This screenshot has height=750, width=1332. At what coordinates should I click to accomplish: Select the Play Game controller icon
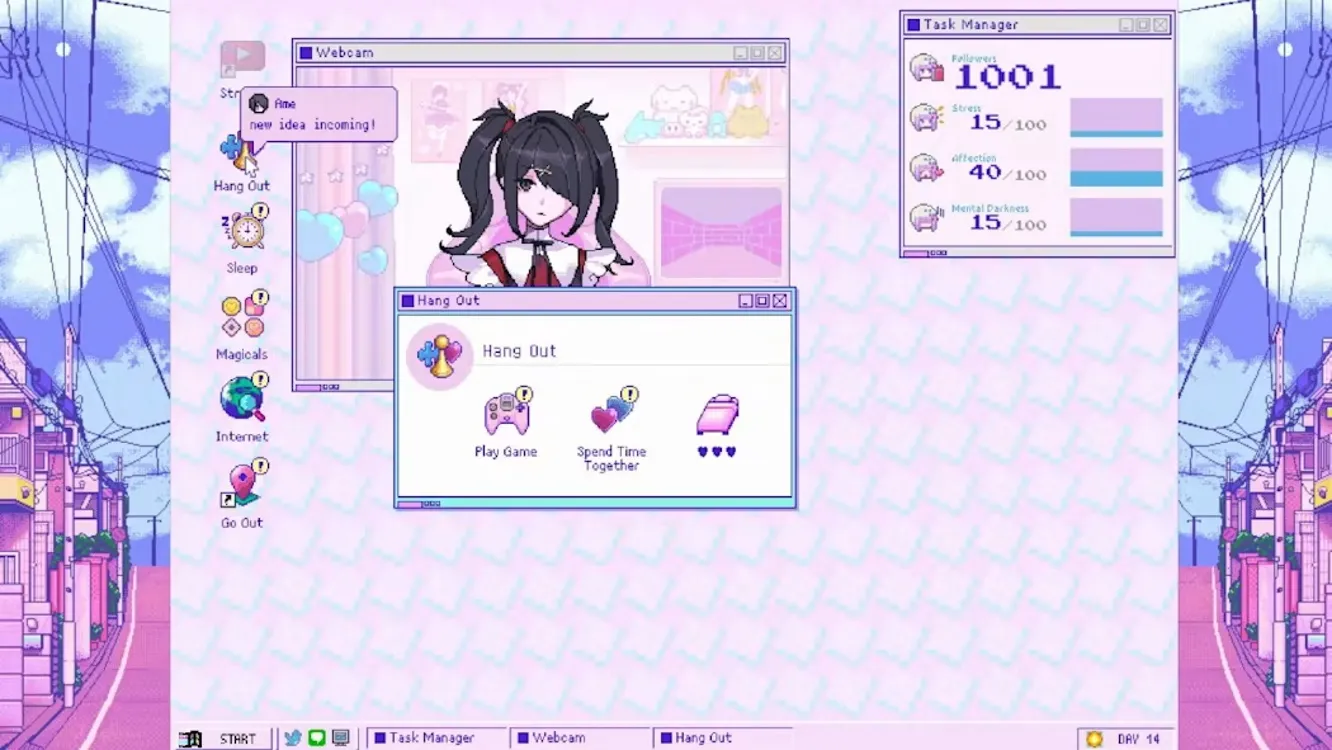pyautogui.click(x=506, y=415)
